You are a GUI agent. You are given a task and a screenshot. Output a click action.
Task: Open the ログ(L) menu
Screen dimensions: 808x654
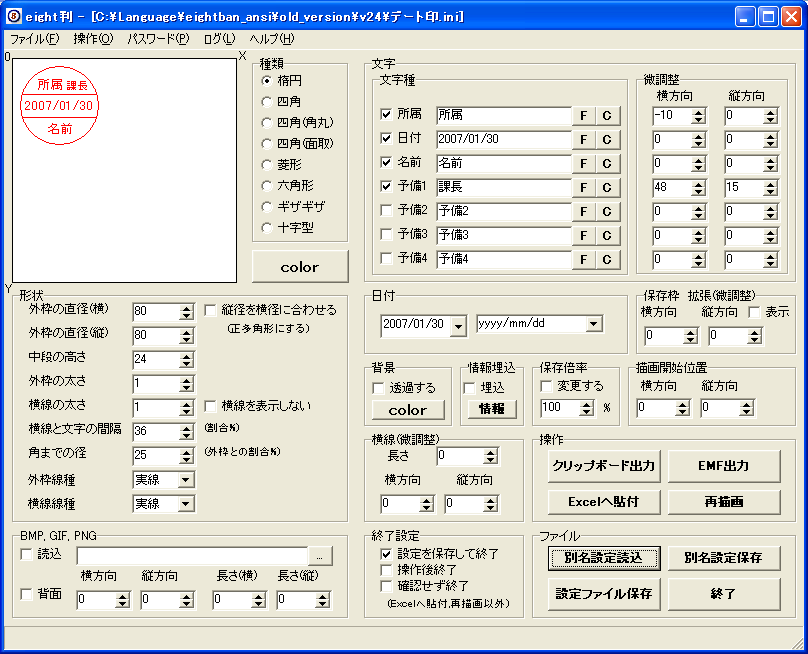pos(220,39)
